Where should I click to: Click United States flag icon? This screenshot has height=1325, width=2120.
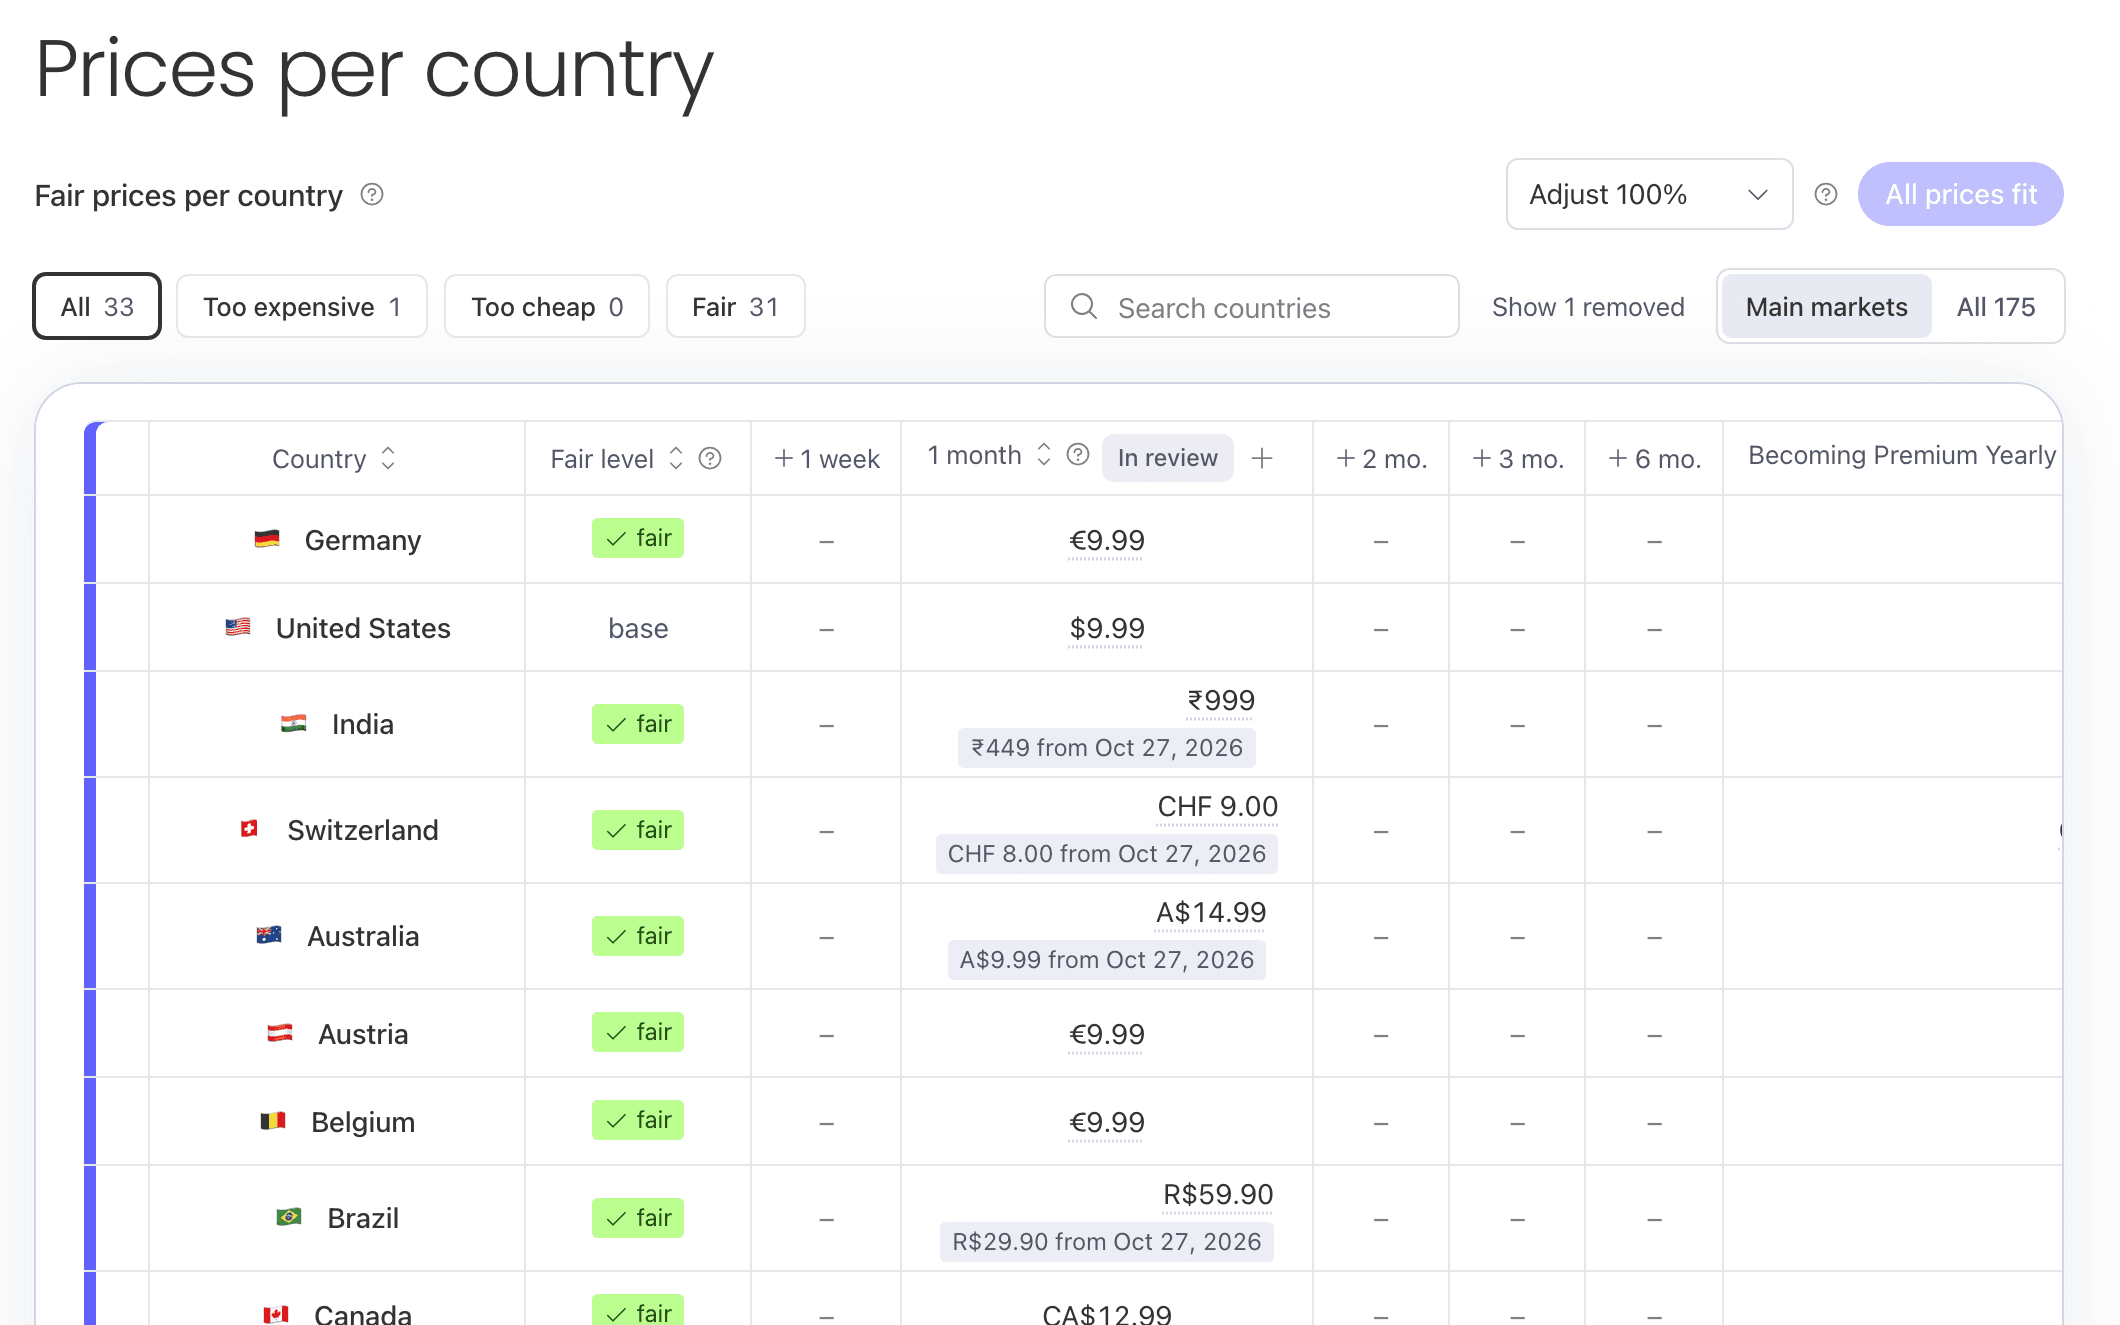(238, 627)
